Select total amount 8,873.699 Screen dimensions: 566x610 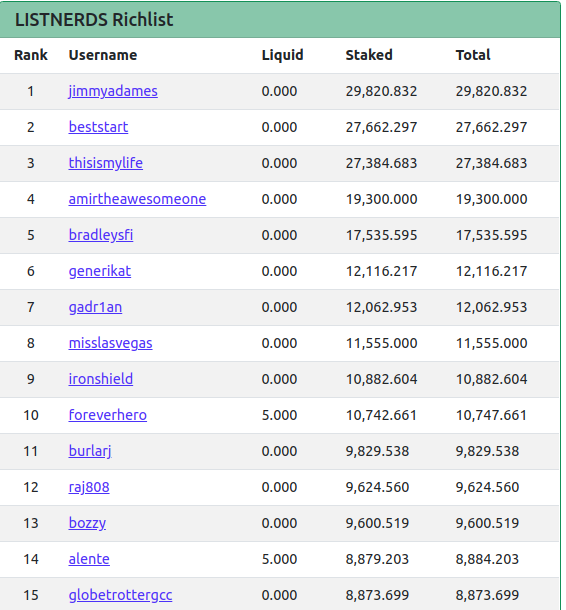click(x=487, y=595)
